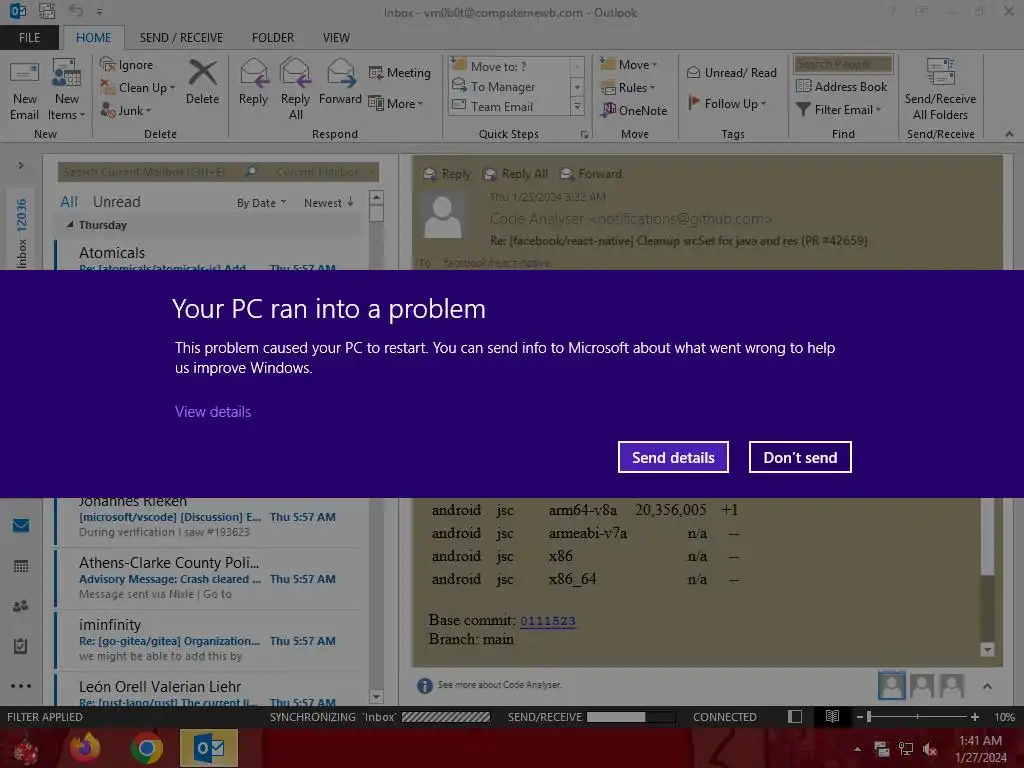Viewport: 1024px width, 768px height.
Task: Click the zoom out minus button
Action: 860,716
